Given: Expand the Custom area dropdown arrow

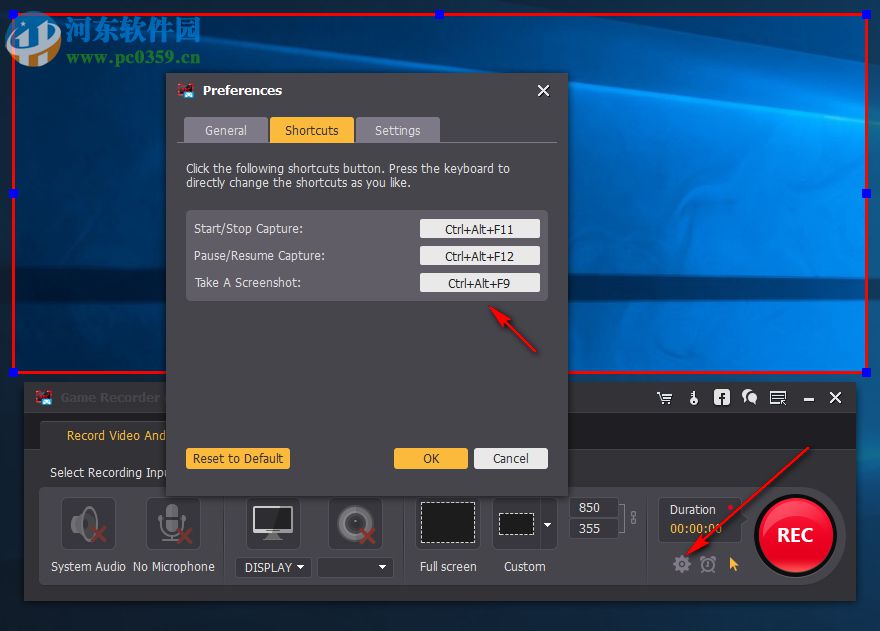Looking at the screenshot, I should coord(546,522).
